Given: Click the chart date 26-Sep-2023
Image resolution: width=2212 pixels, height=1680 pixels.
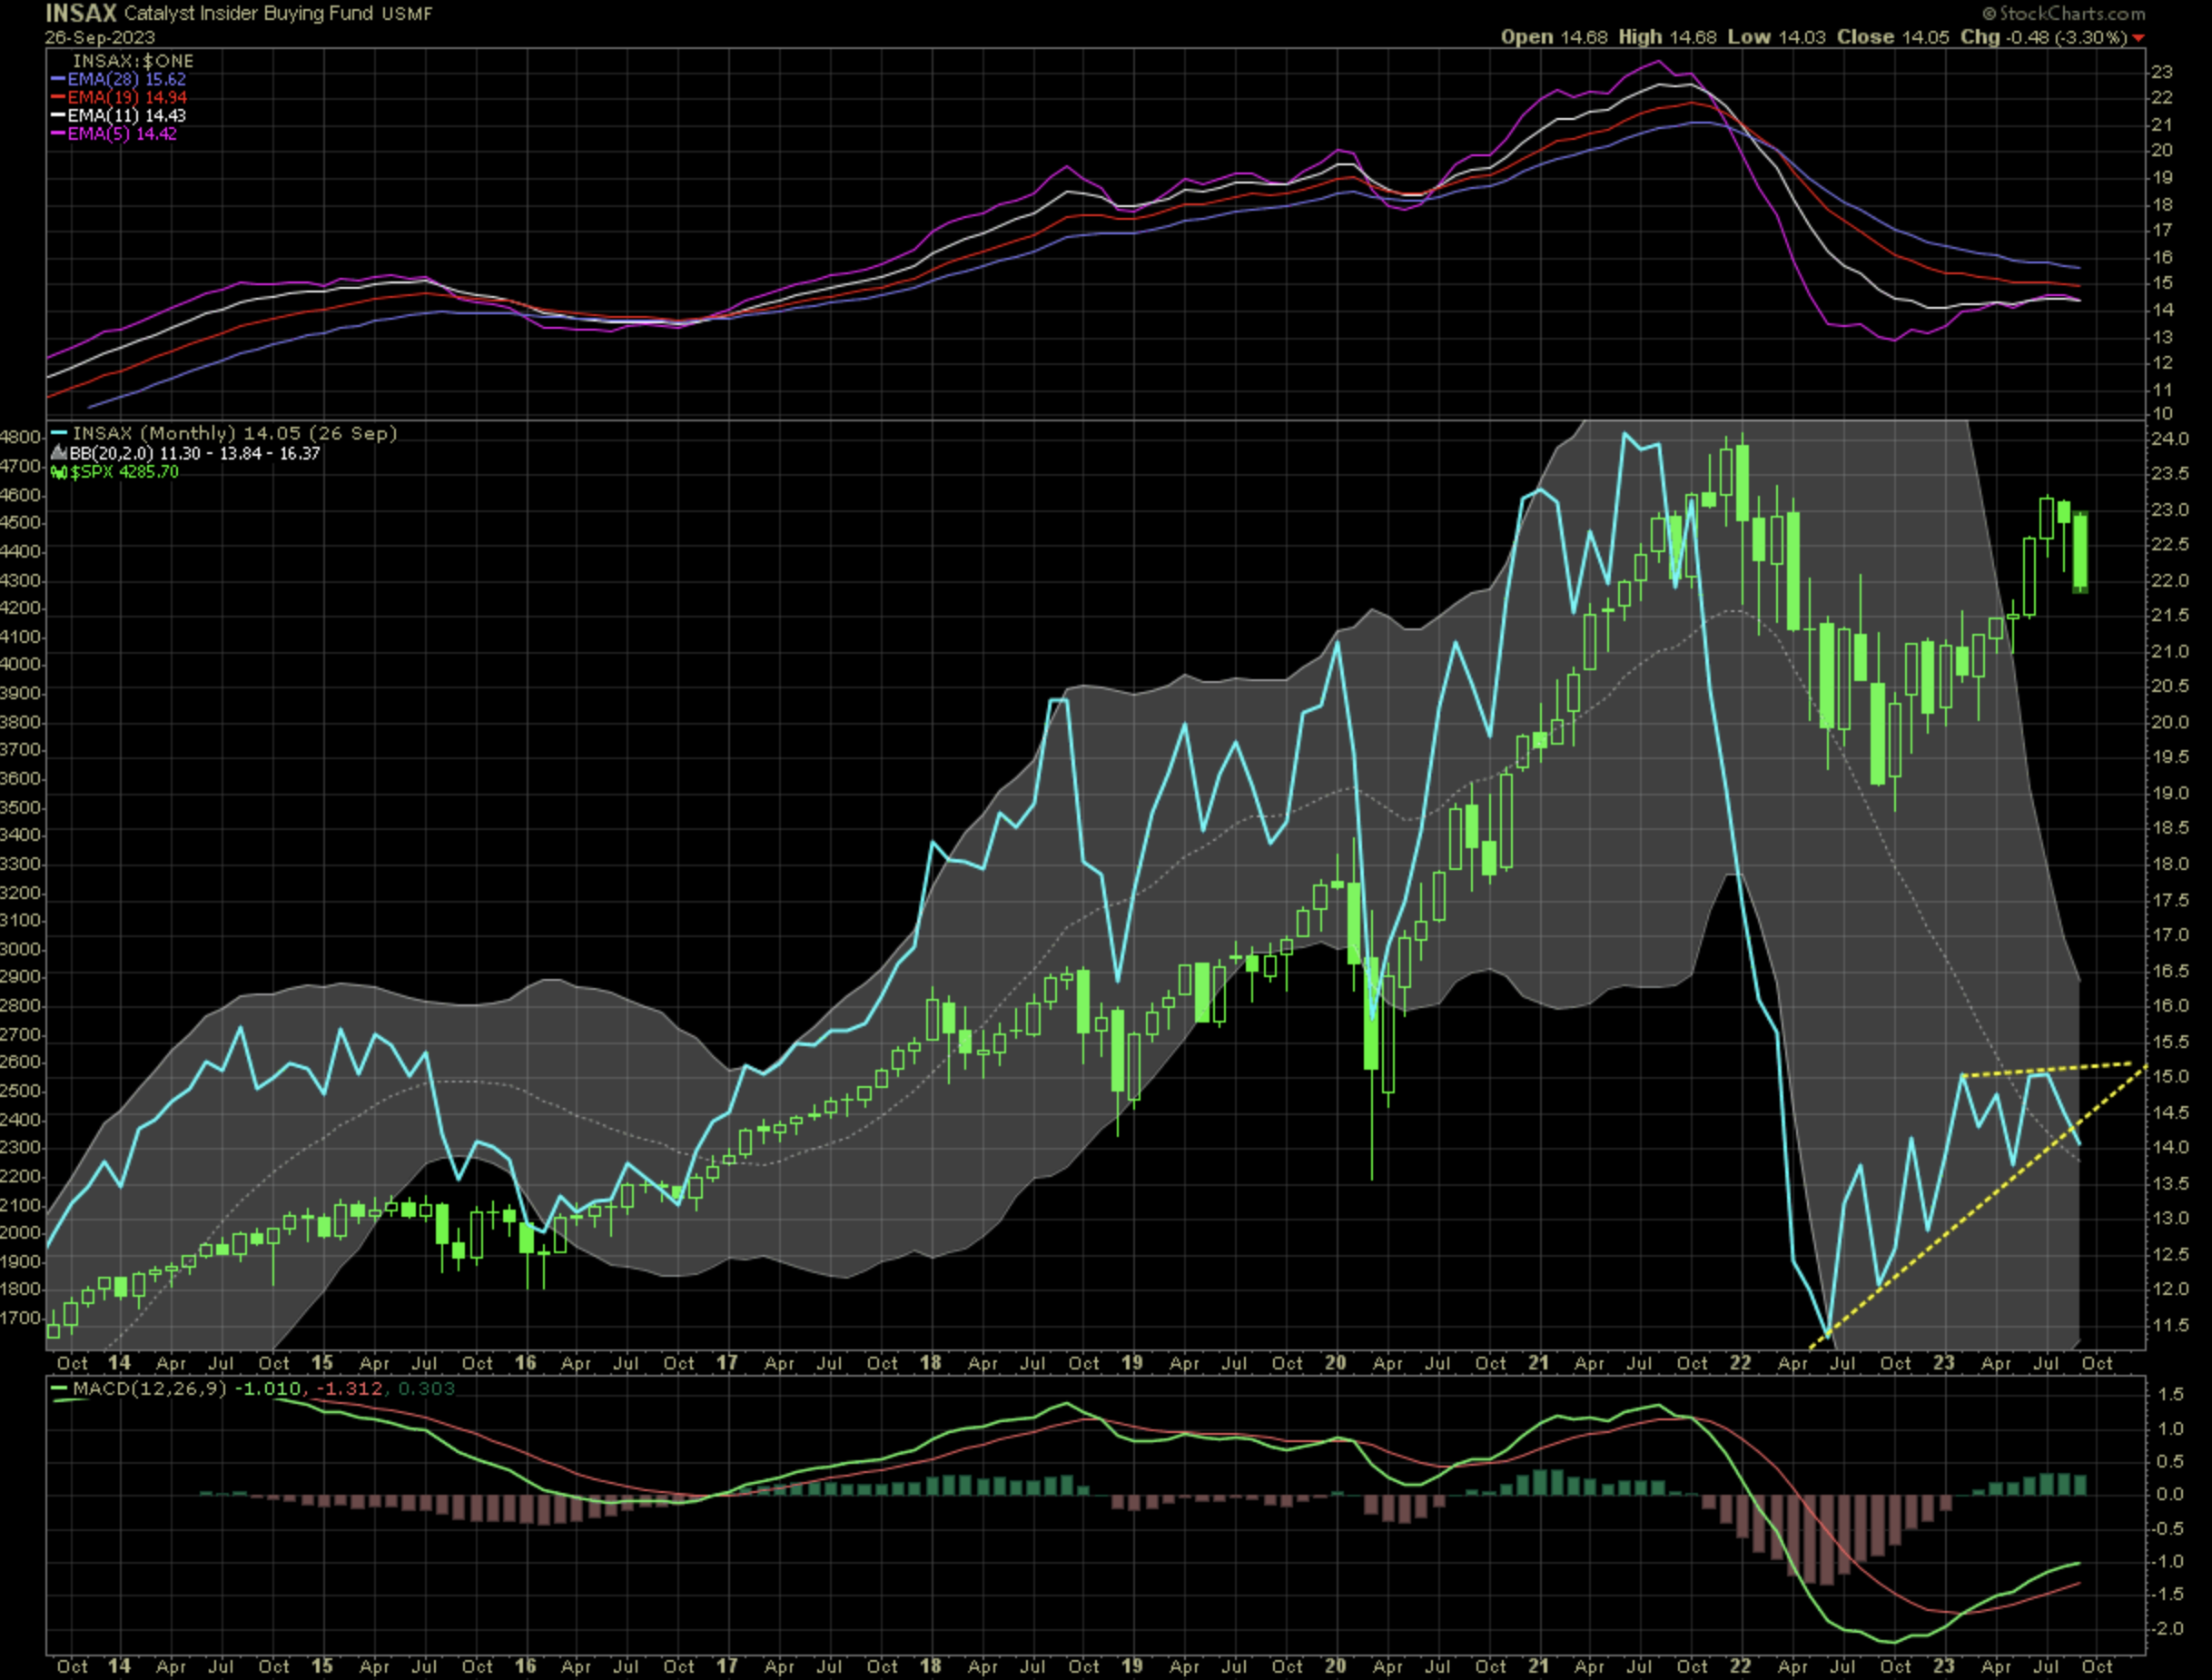Looking at the screenshot, I should click(100, 38).
